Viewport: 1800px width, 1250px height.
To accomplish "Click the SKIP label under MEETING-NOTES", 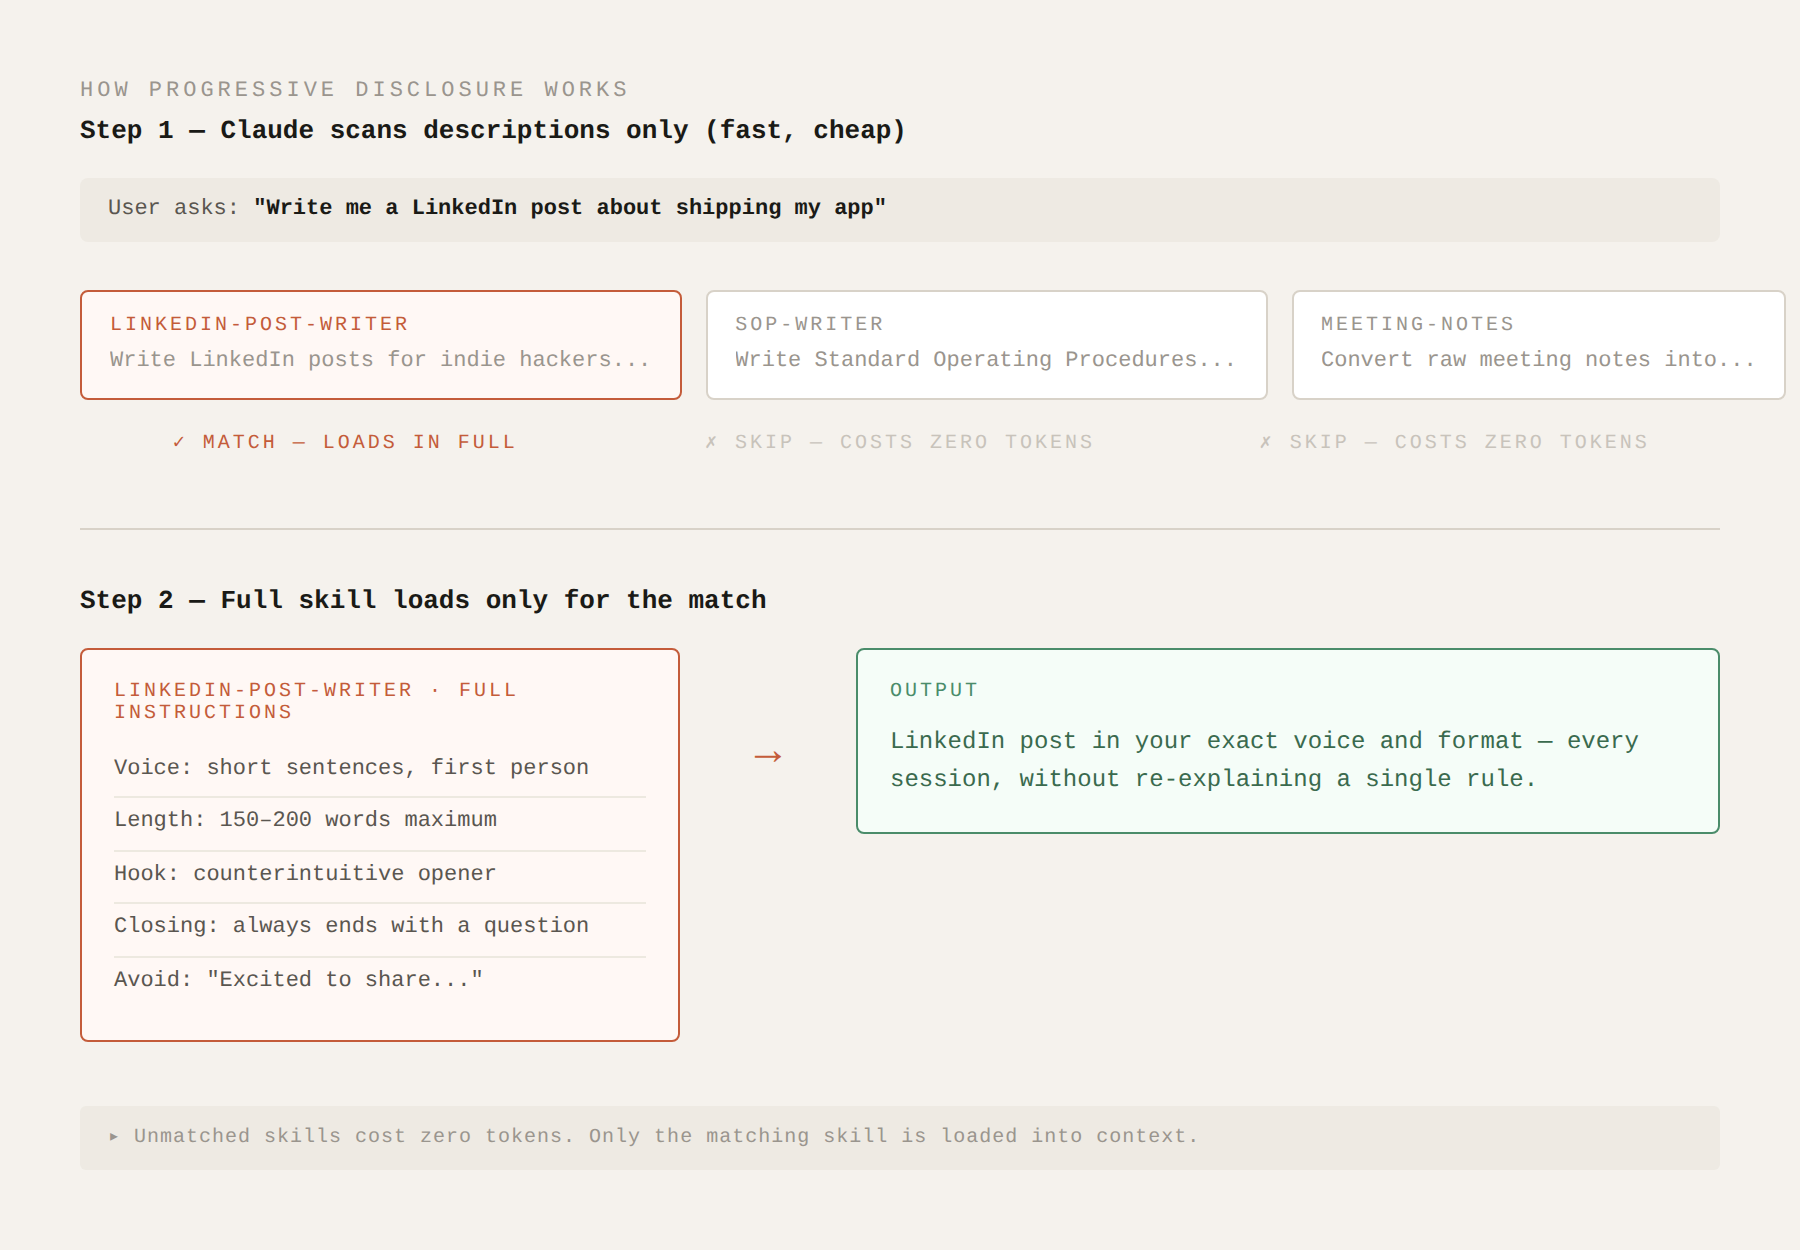I will (x=1453, y=442).
